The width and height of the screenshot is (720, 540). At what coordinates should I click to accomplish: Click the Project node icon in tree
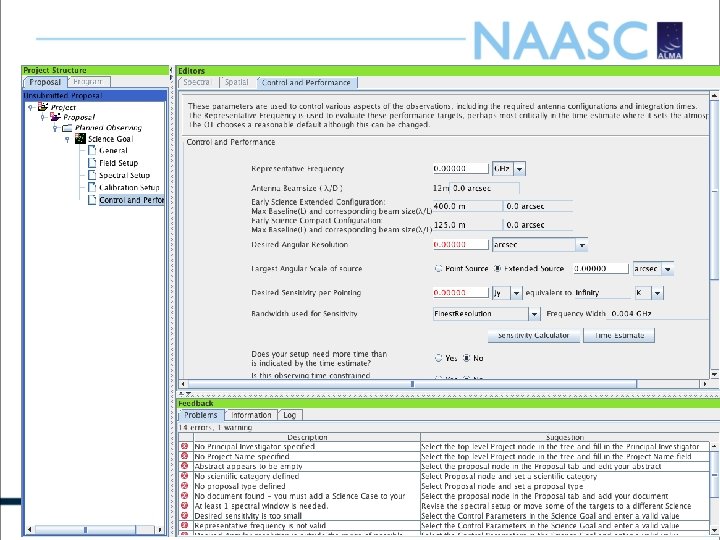(x=43, y=107)
